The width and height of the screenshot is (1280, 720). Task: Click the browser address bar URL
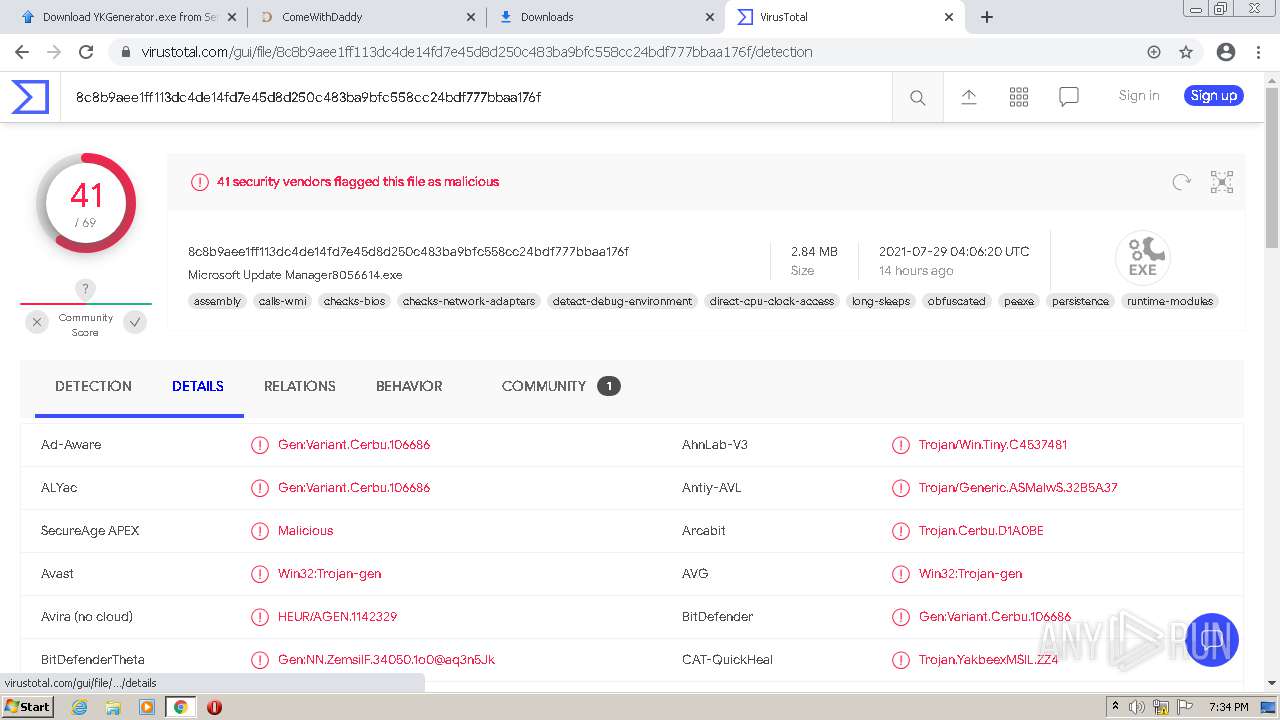477,52
